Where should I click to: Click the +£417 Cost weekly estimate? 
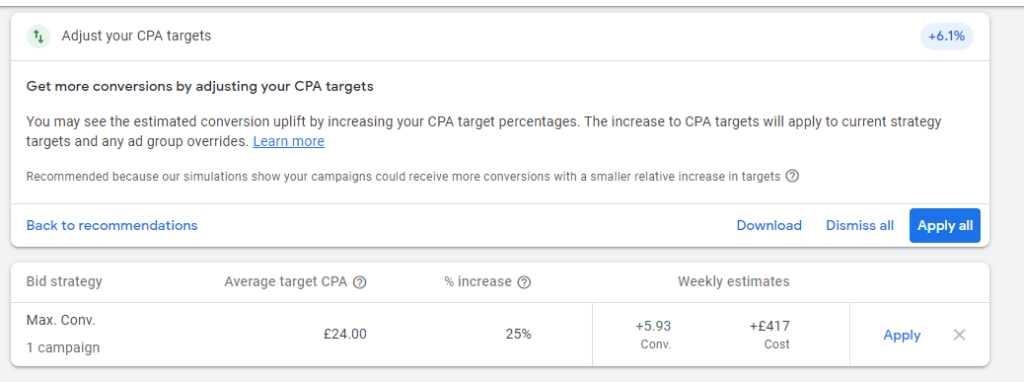tap(769, 334)
